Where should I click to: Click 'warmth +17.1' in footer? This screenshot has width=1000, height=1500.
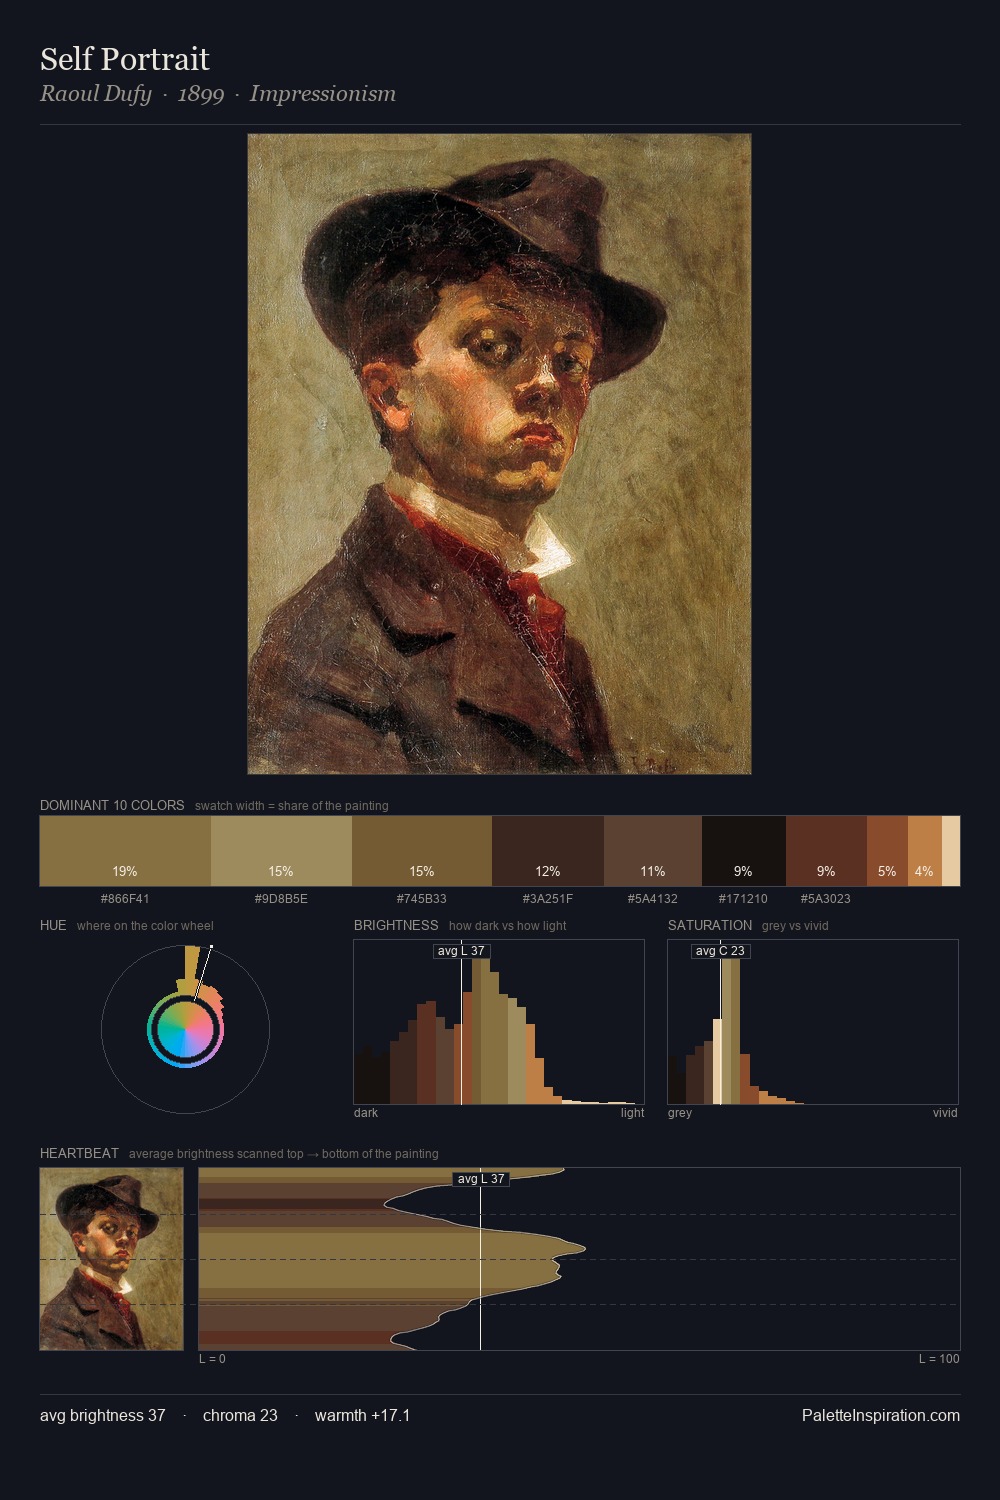point(362,1415)
